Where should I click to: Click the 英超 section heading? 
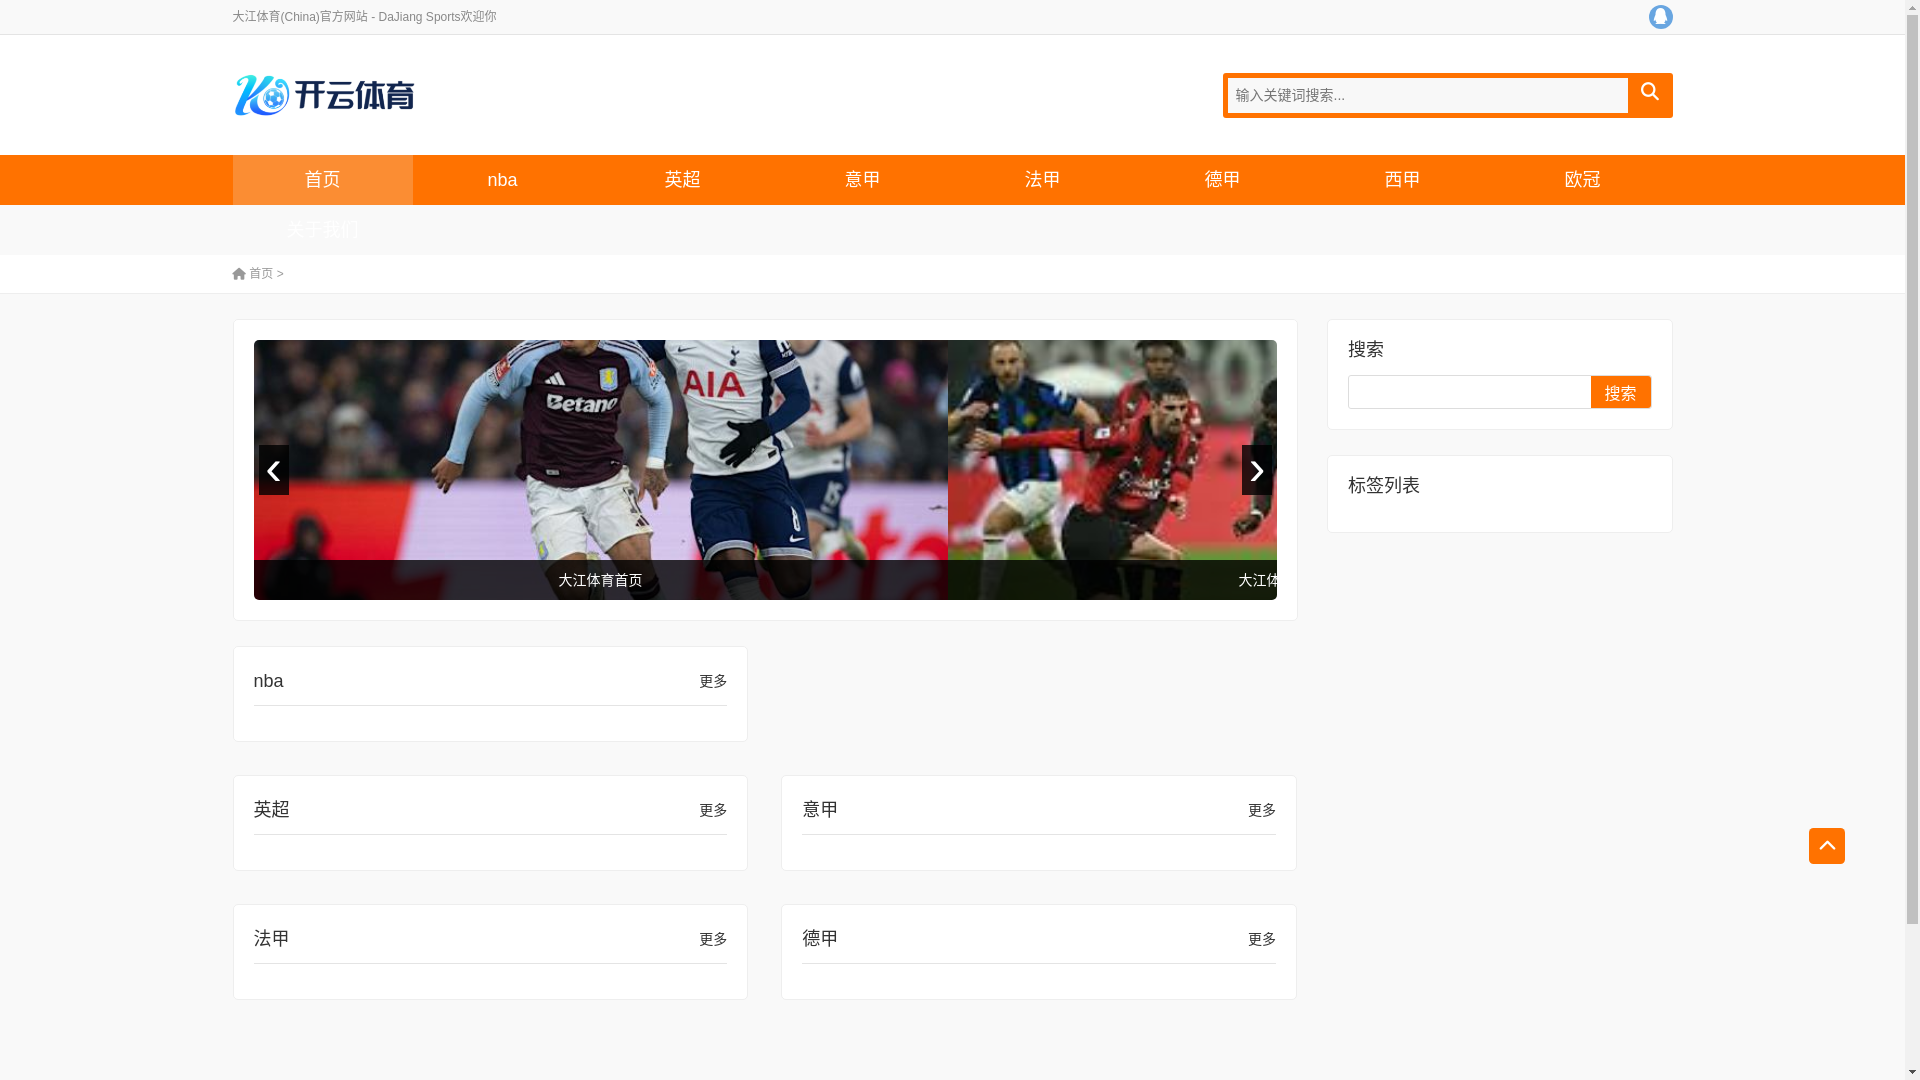click(272, 809)
